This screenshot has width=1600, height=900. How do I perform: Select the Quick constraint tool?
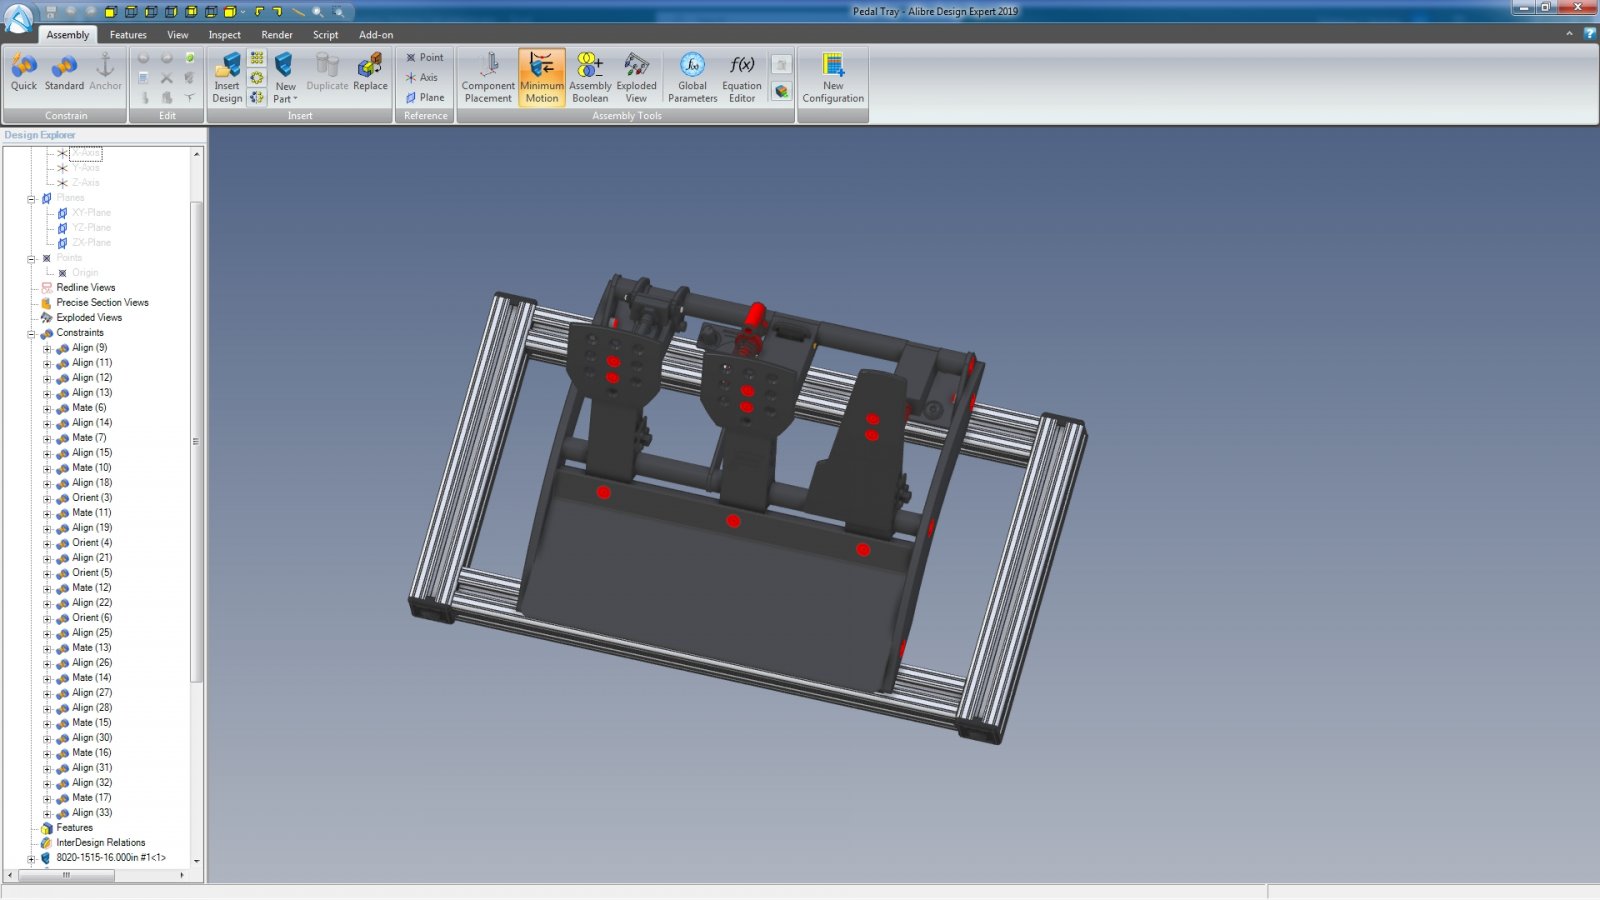(x=24, y=72)
